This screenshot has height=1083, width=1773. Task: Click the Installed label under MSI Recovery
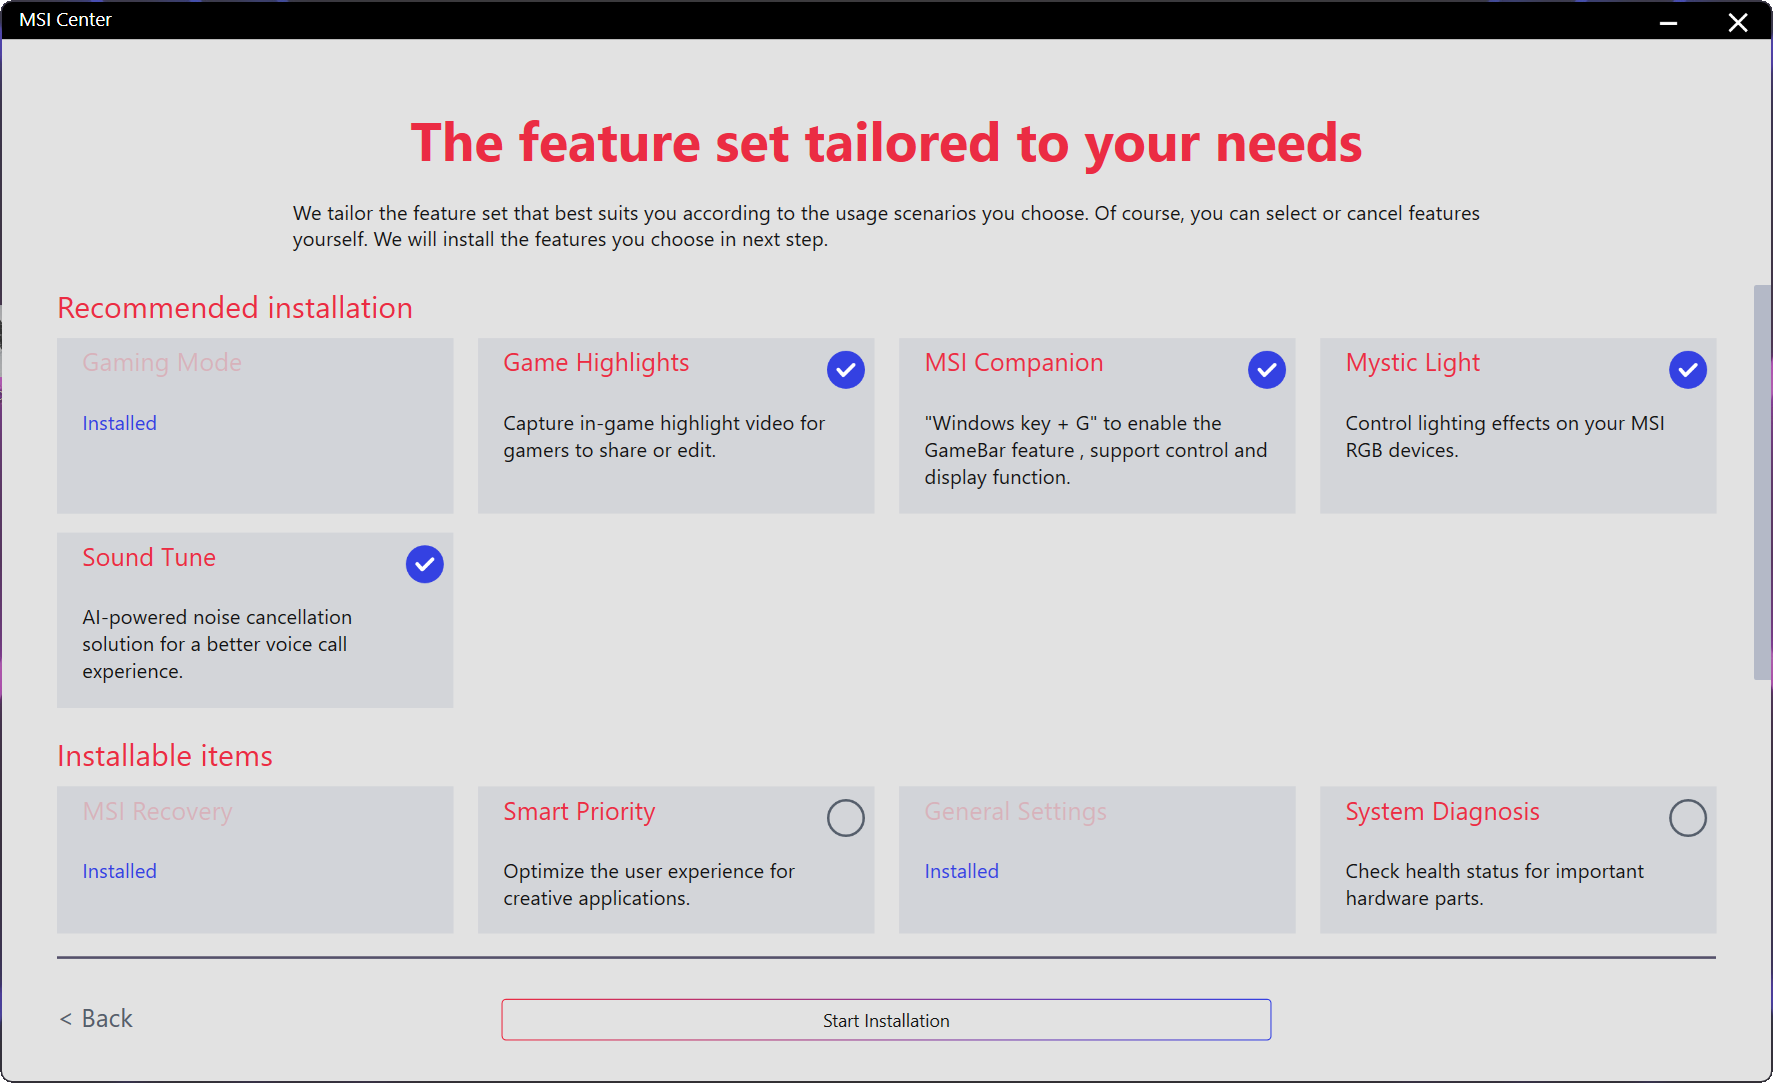click(119, 872)
